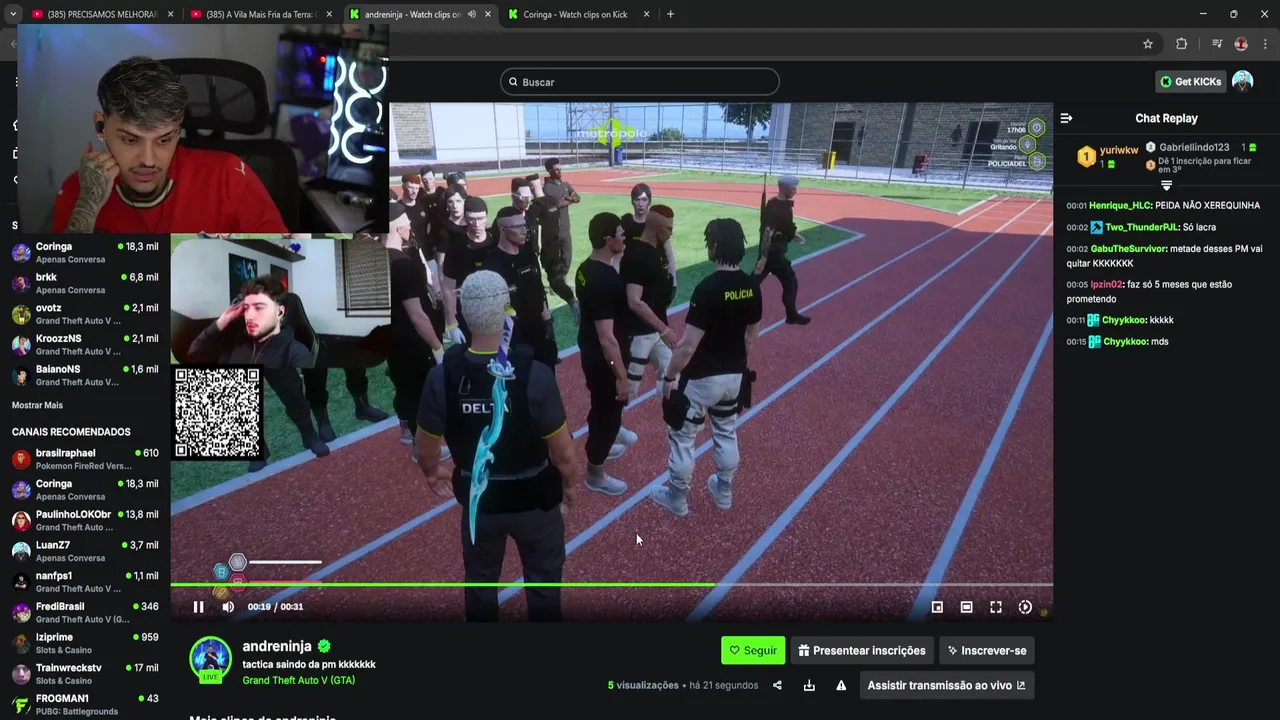The height and width of the screenshot is (720, 1280).
Task: Open Chrome media controls icon
Action: [1217, 44]
